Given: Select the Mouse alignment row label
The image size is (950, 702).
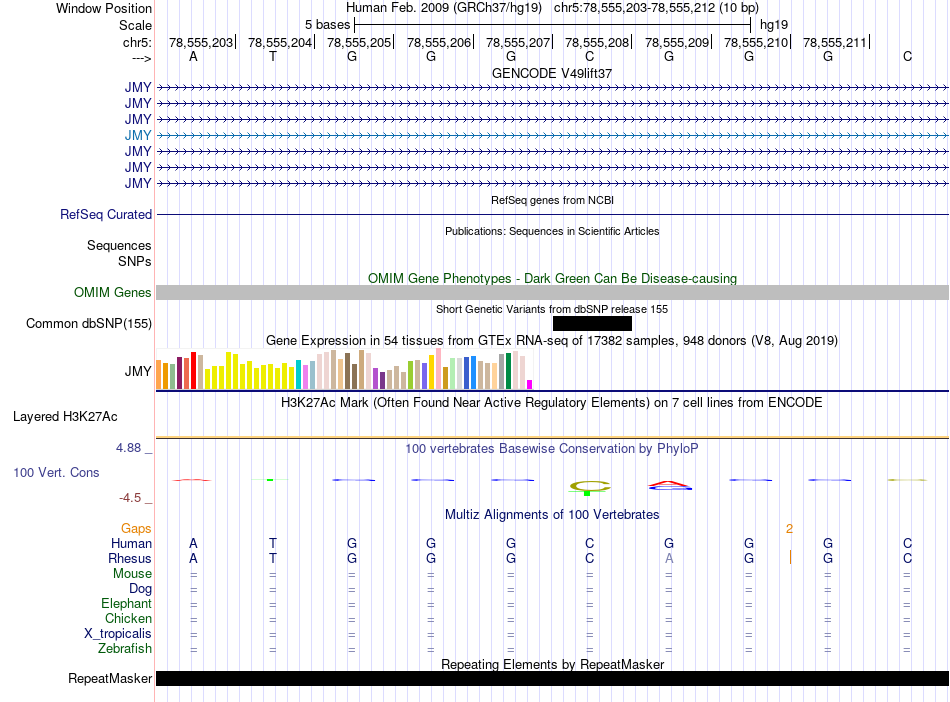Looking at the screenshot, I should pos(132,574).
